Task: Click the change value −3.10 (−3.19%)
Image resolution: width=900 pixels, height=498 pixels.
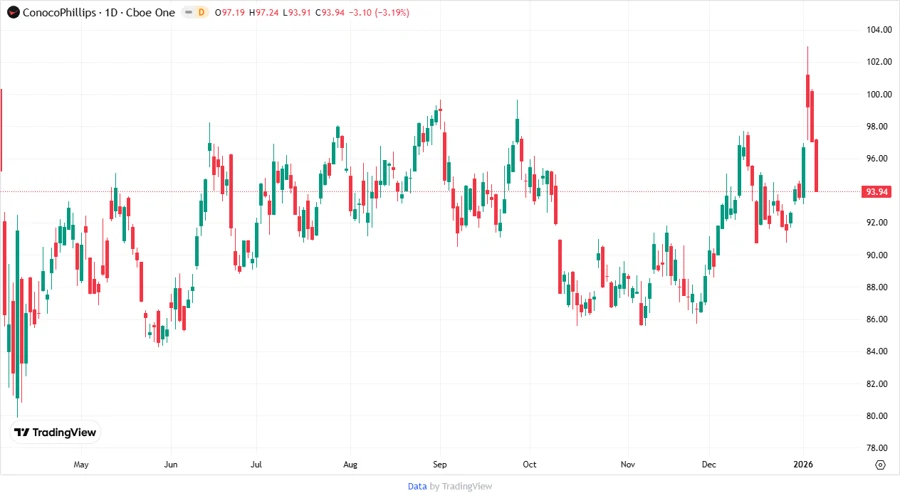Action: click(379, 13)
